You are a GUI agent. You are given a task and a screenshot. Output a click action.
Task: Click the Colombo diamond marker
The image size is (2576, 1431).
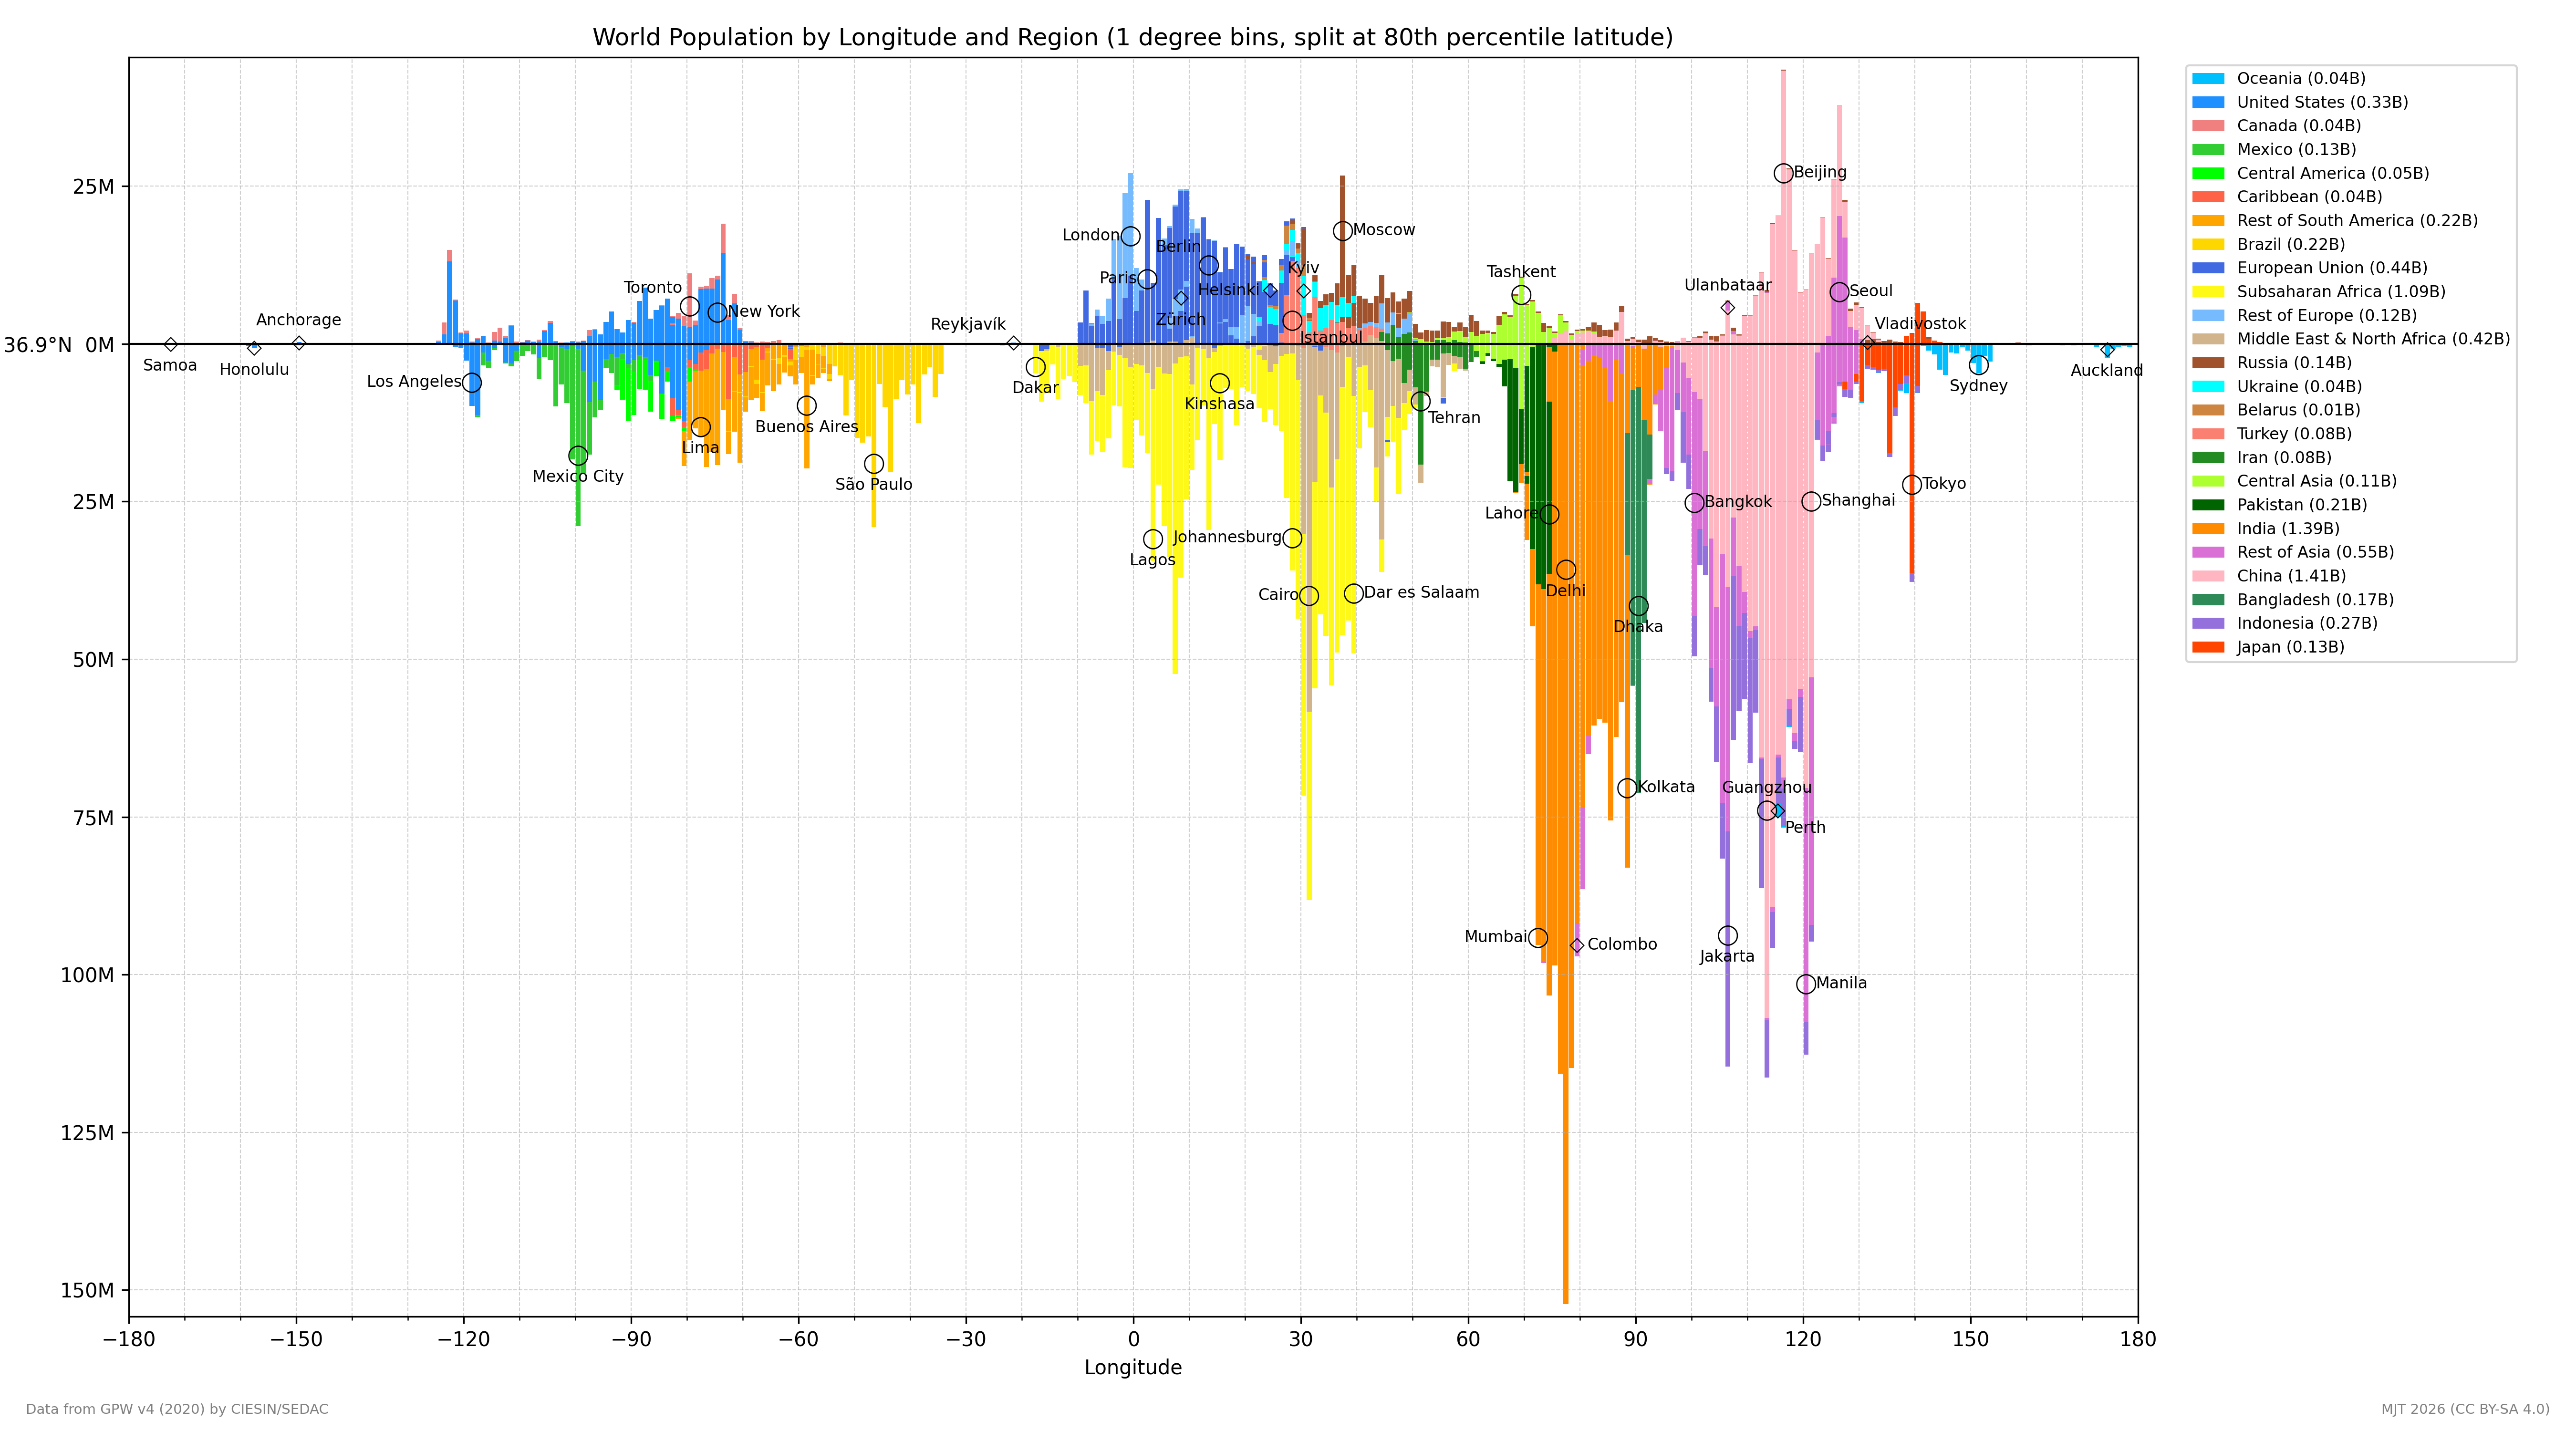pyautogui.click(x=1577, y=945)
